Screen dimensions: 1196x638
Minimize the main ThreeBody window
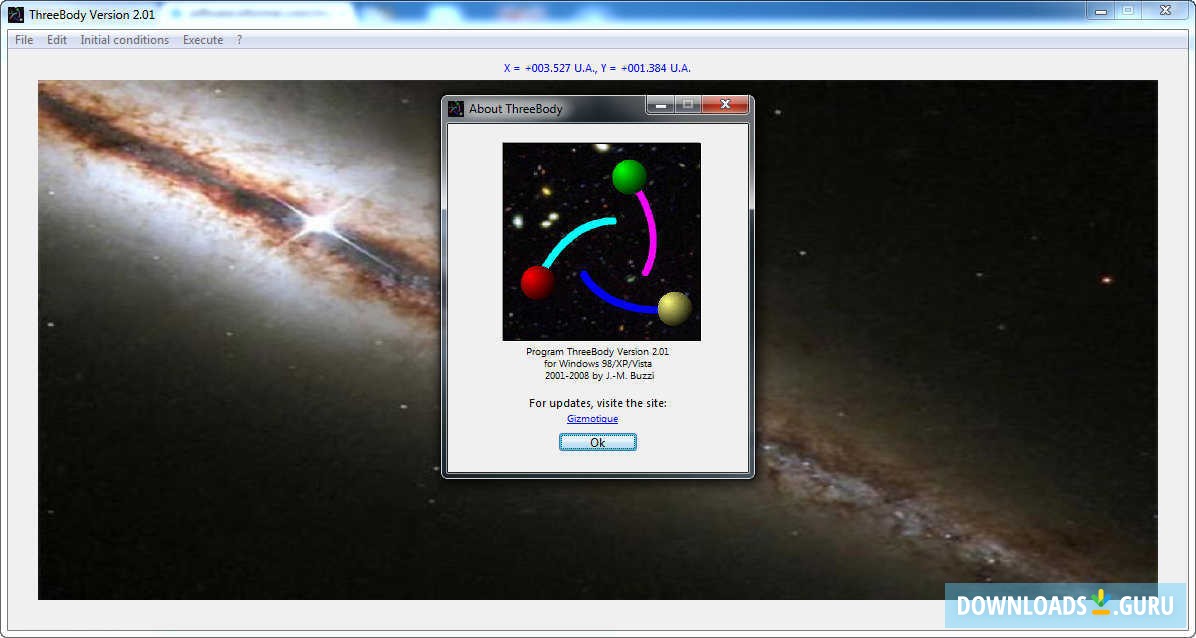coord(1101,10)
